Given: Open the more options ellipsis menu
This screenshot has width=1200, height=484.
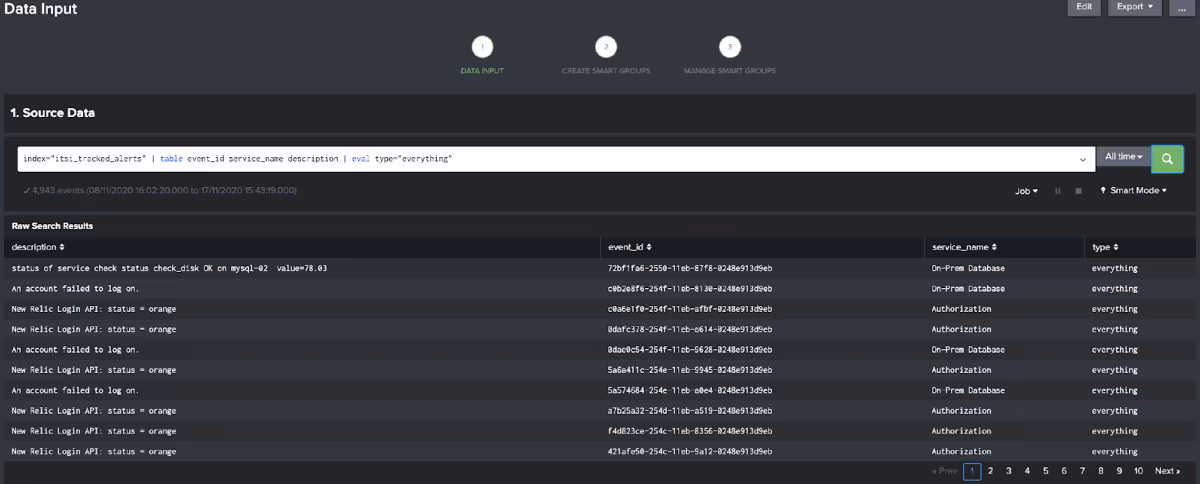Looking at the screenshot, I should tap(1181, 7).
